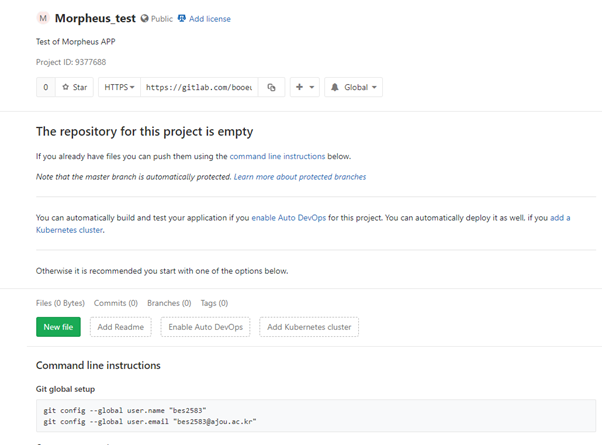
Task: View the Branches (0) tab
Action: (169, 303)
